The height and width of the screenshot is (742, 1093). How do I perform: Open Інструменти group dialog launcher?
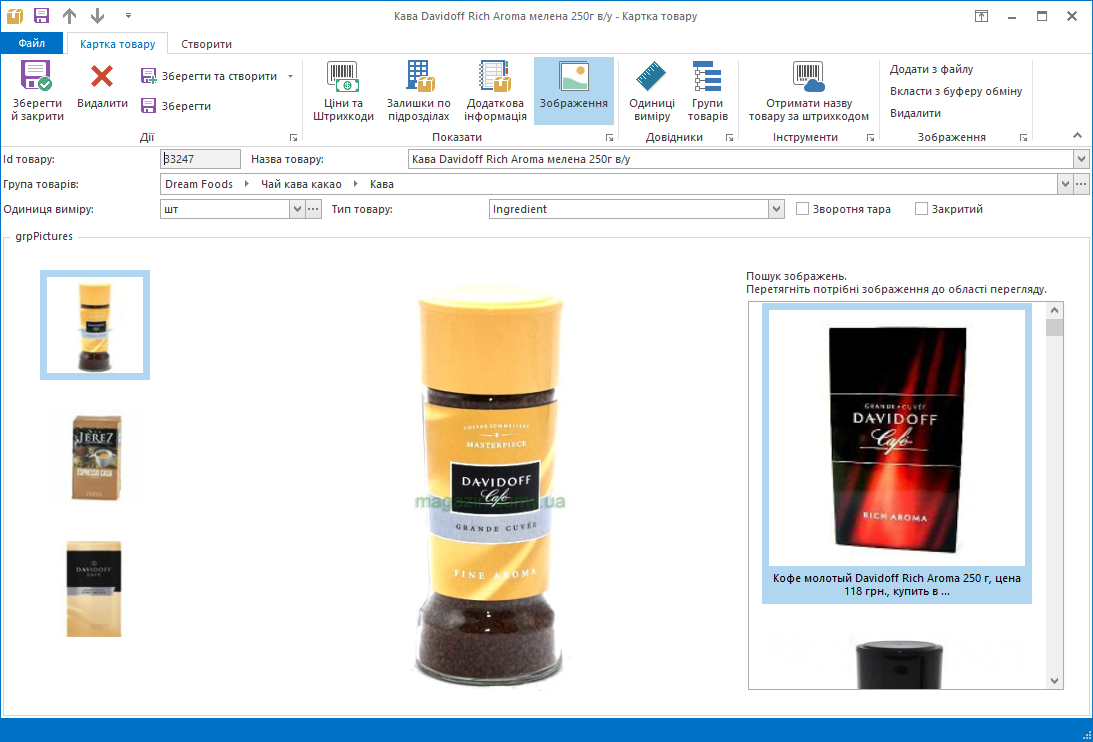(x=871, y=137)
